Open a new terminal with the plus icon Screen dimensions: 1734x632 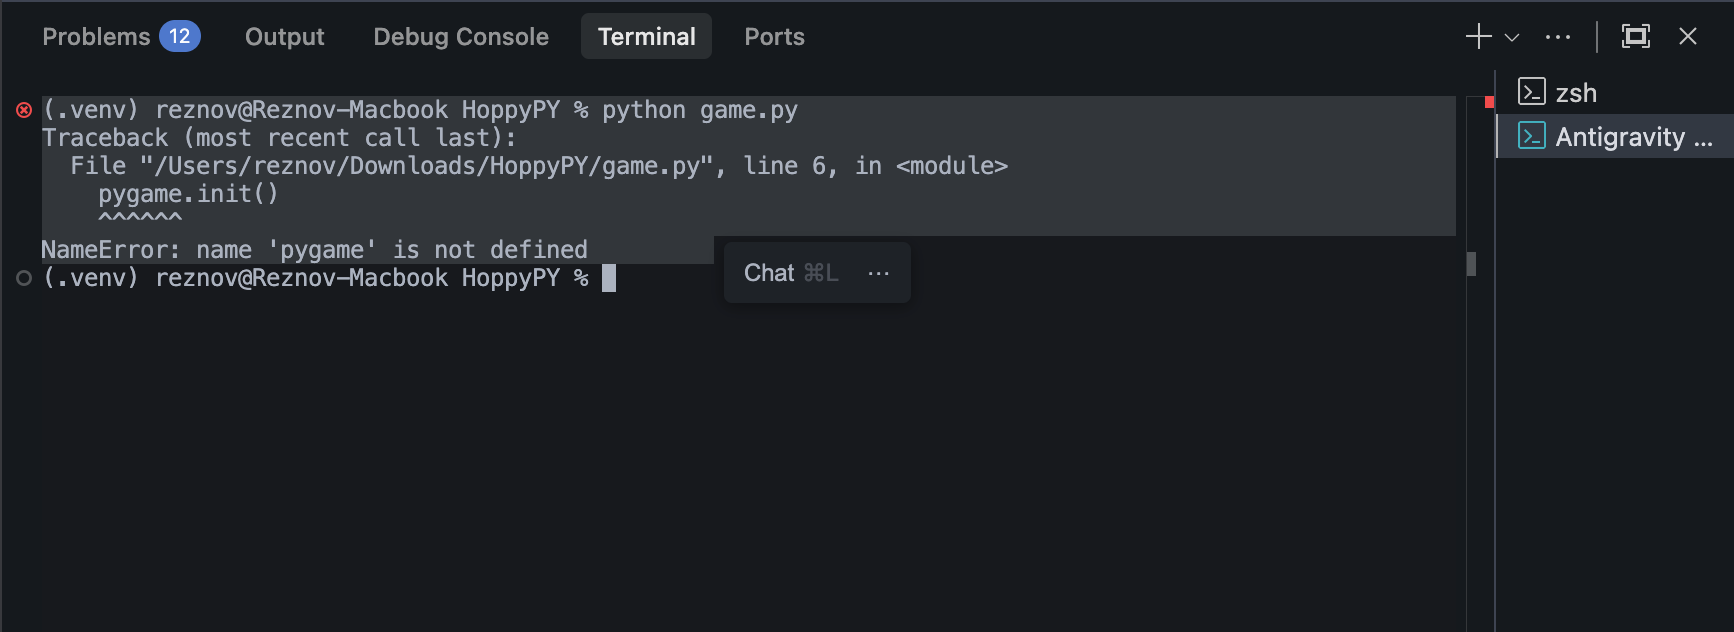pyautogui.click(x=1477, y=36)
